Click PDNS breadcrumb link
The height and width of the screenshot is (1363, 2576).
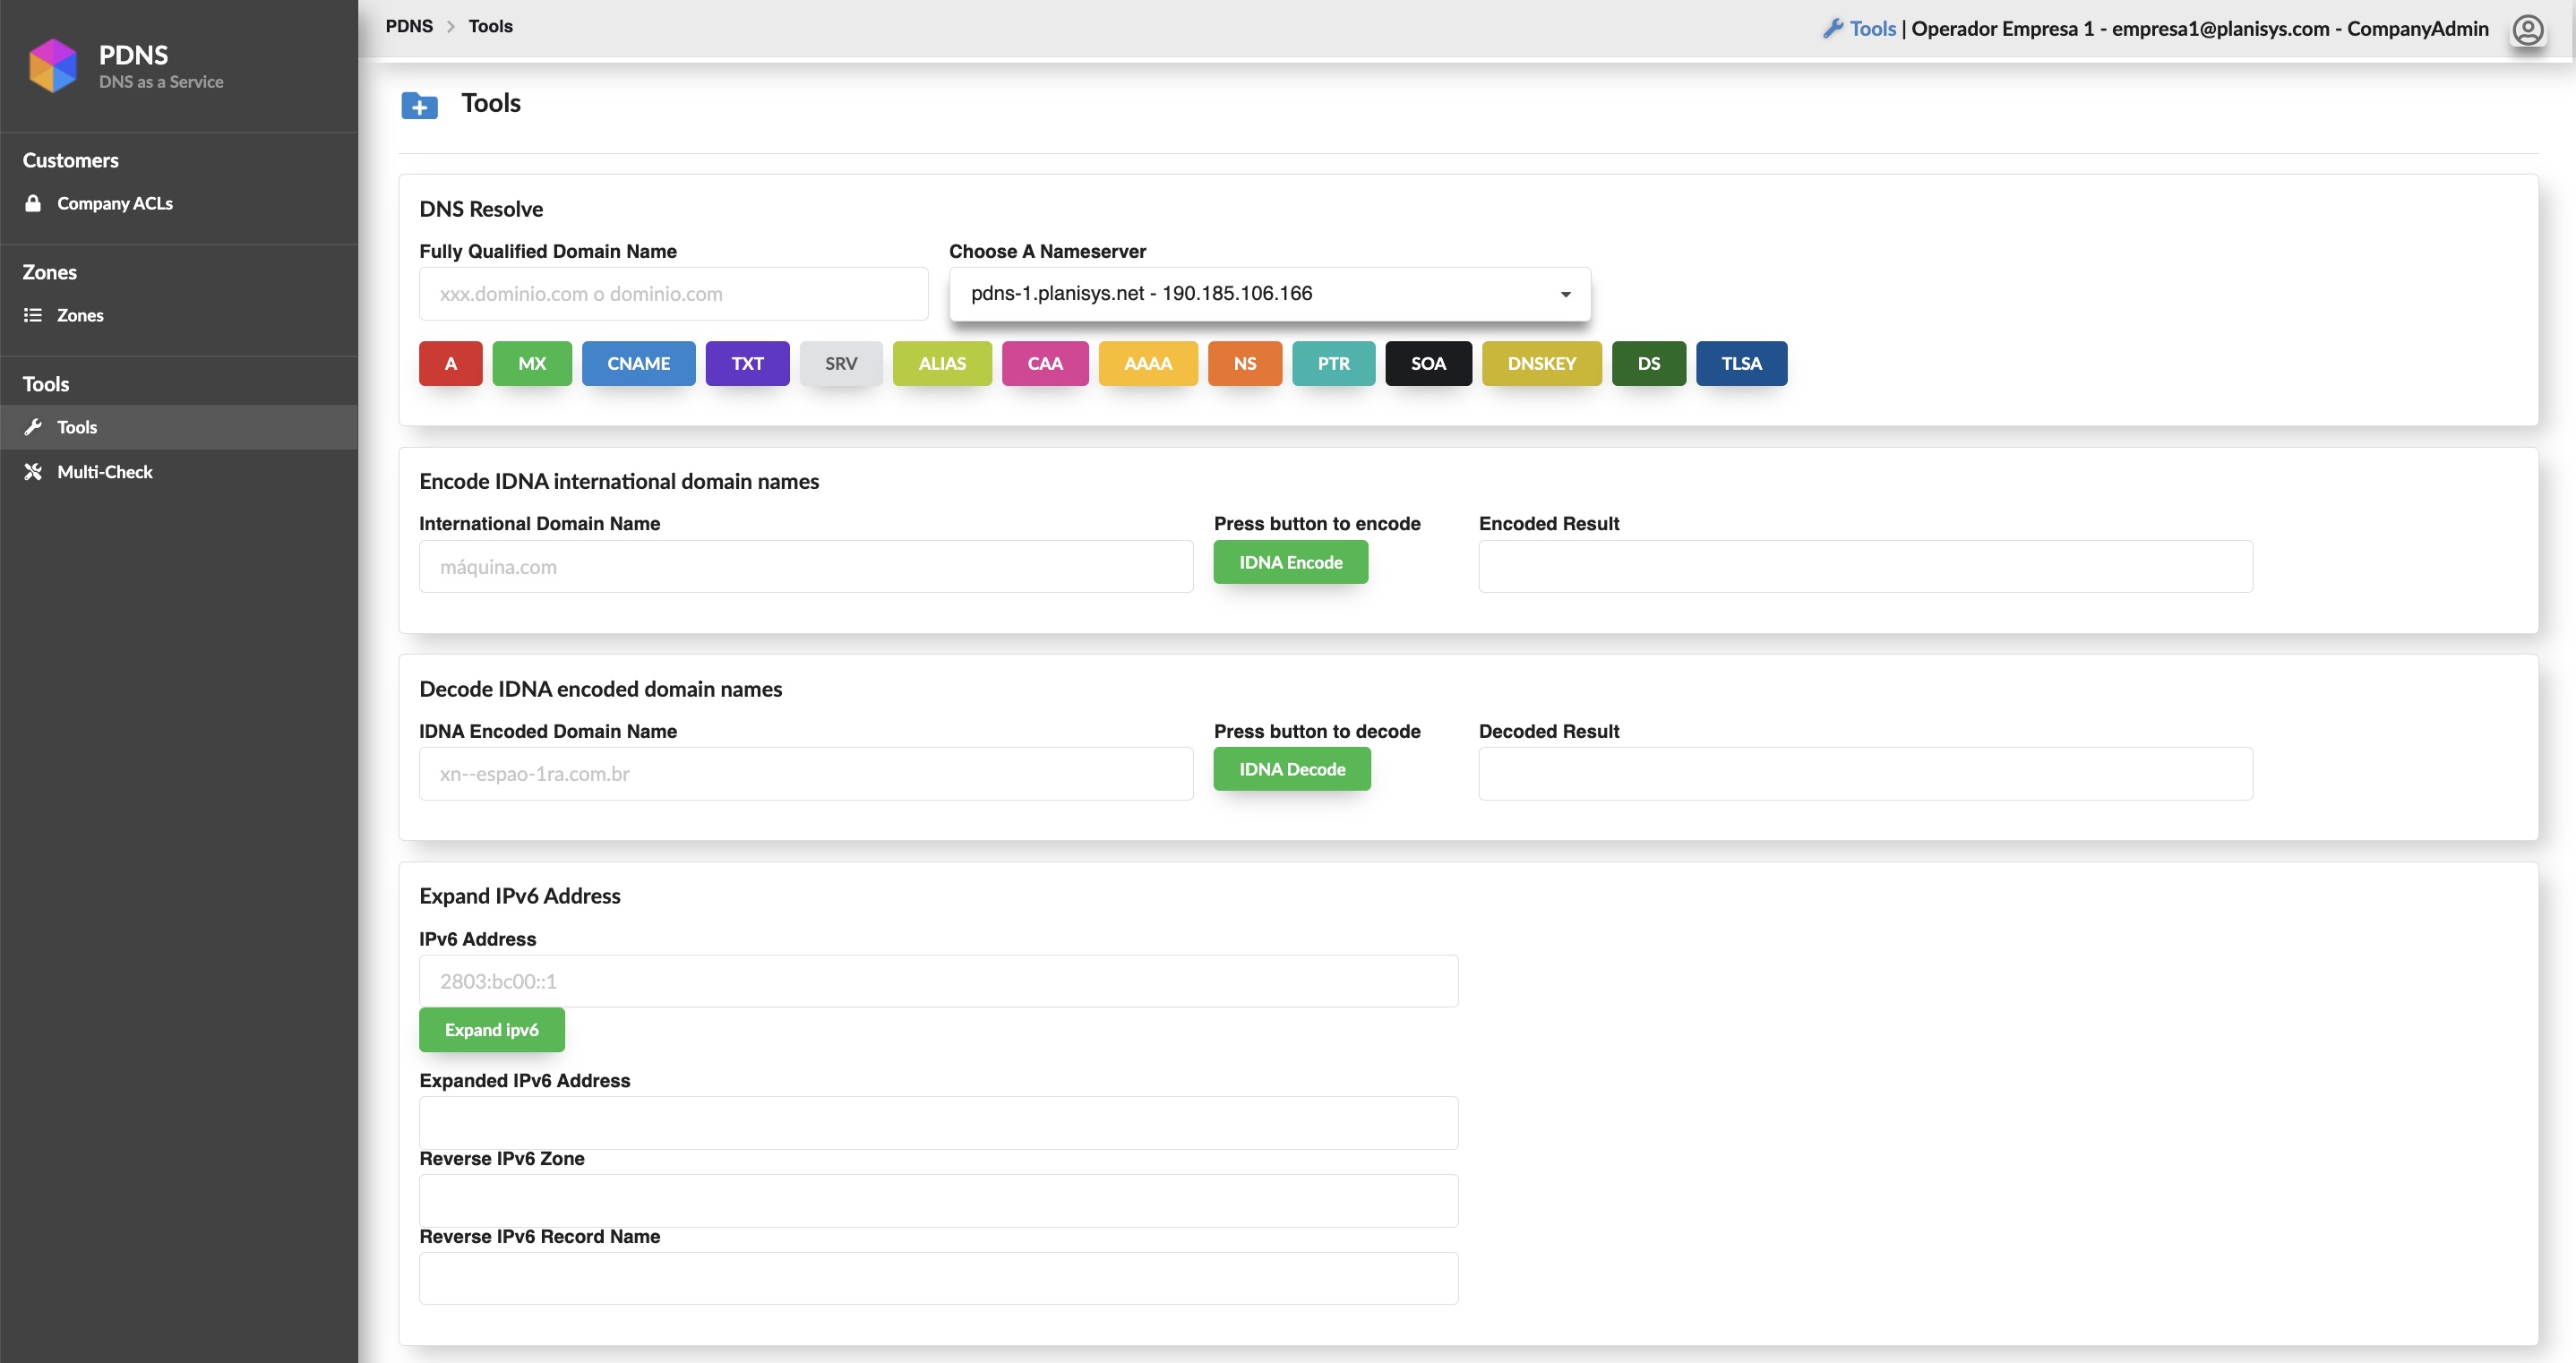[x=409, y=26]
